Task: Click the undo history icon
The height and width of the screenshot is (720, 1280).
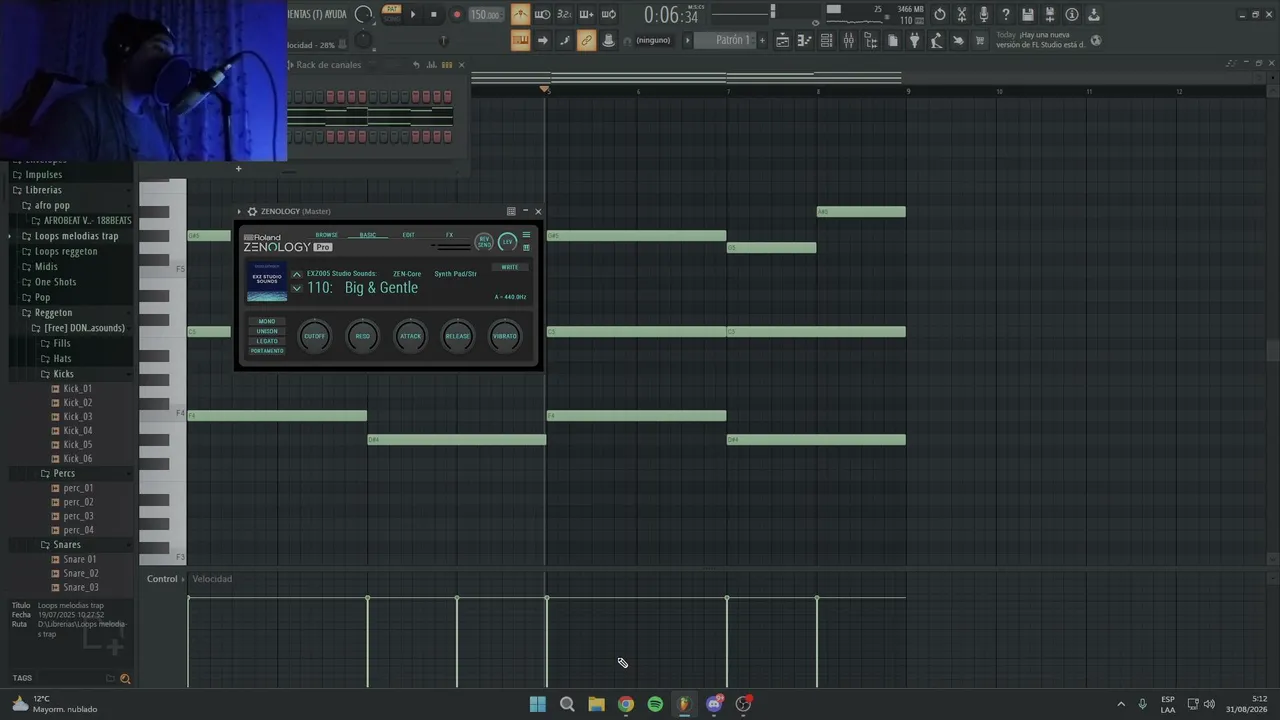Action: tap(940, 14)
